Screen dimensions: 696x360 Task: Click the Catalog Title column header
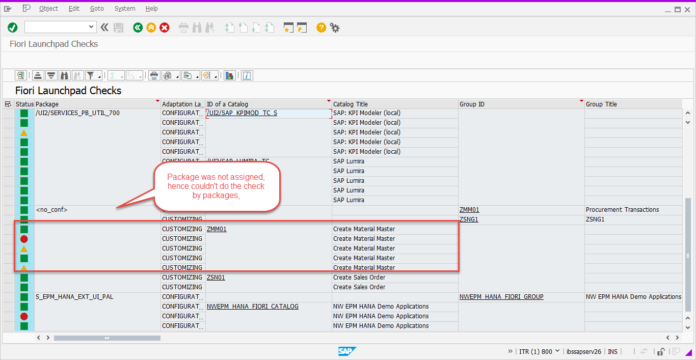[x=395, y=104]
